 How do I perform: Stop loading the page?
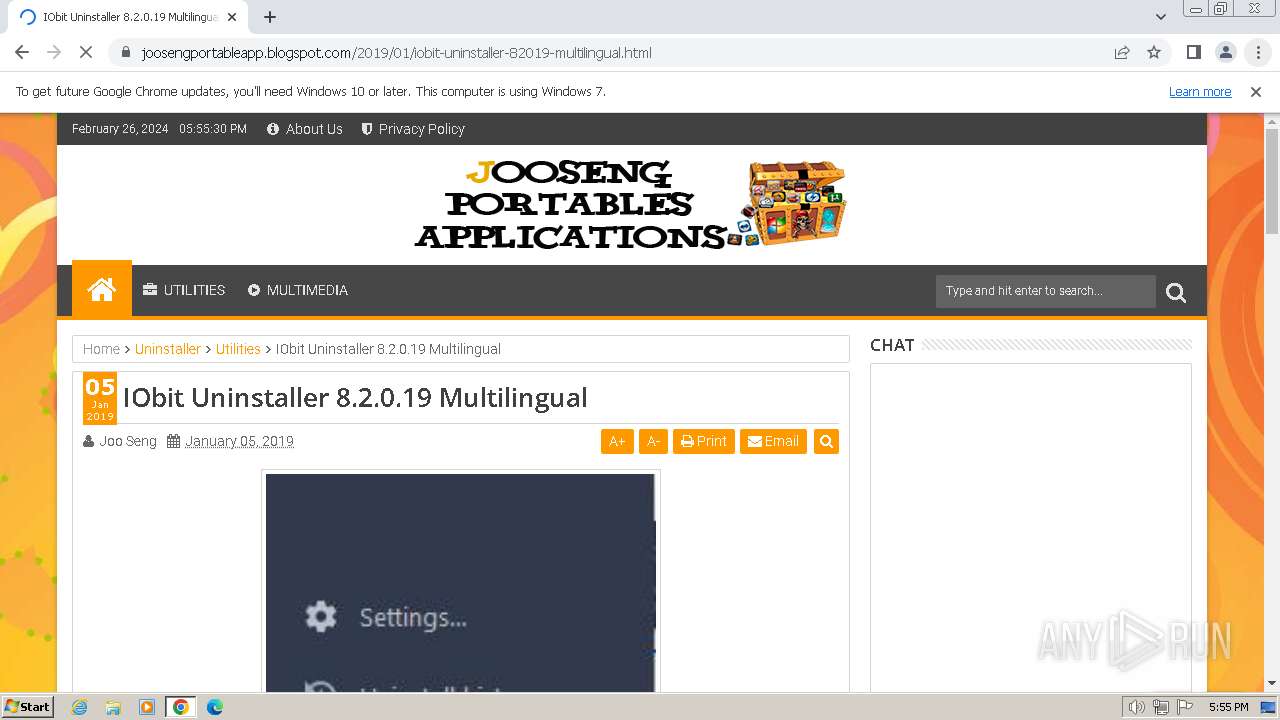[86, 52]
